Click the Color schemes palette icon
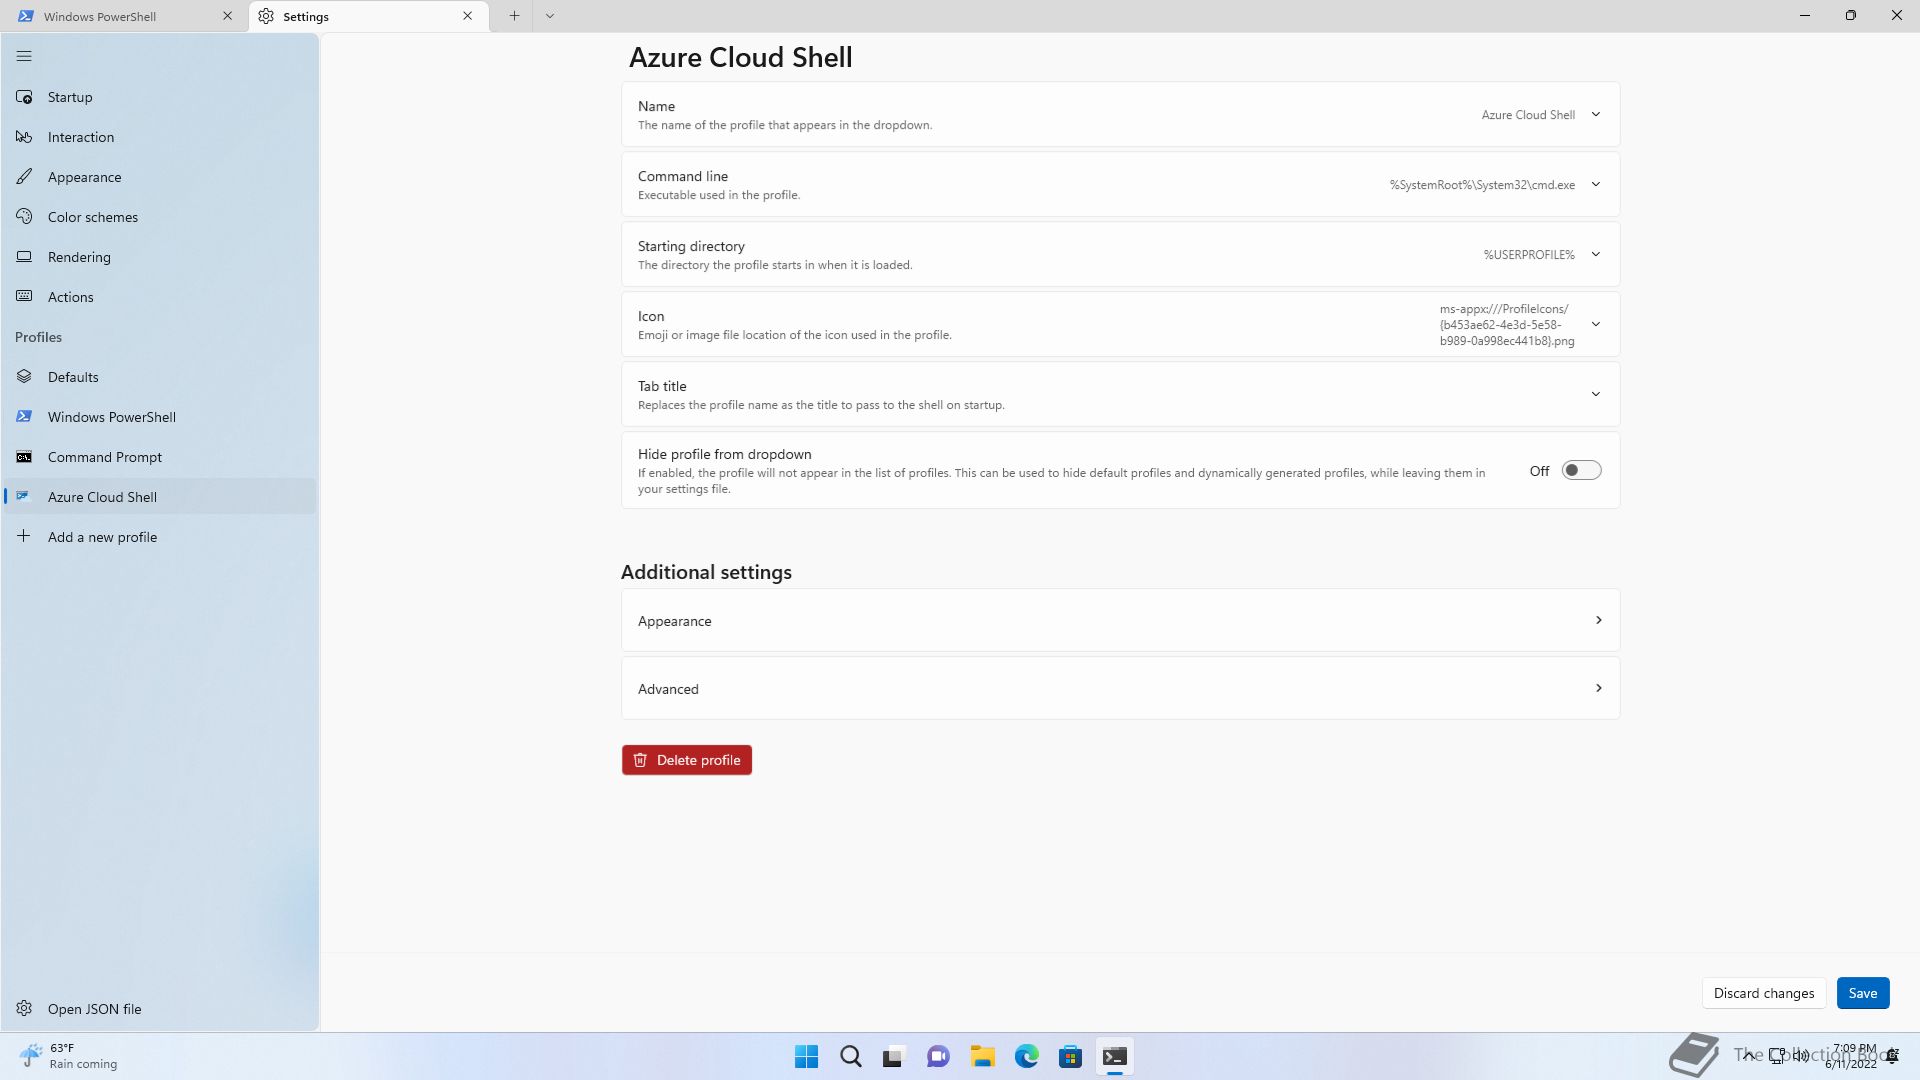The width and height of the screenshot is (1920, 1080). point(24,217)
